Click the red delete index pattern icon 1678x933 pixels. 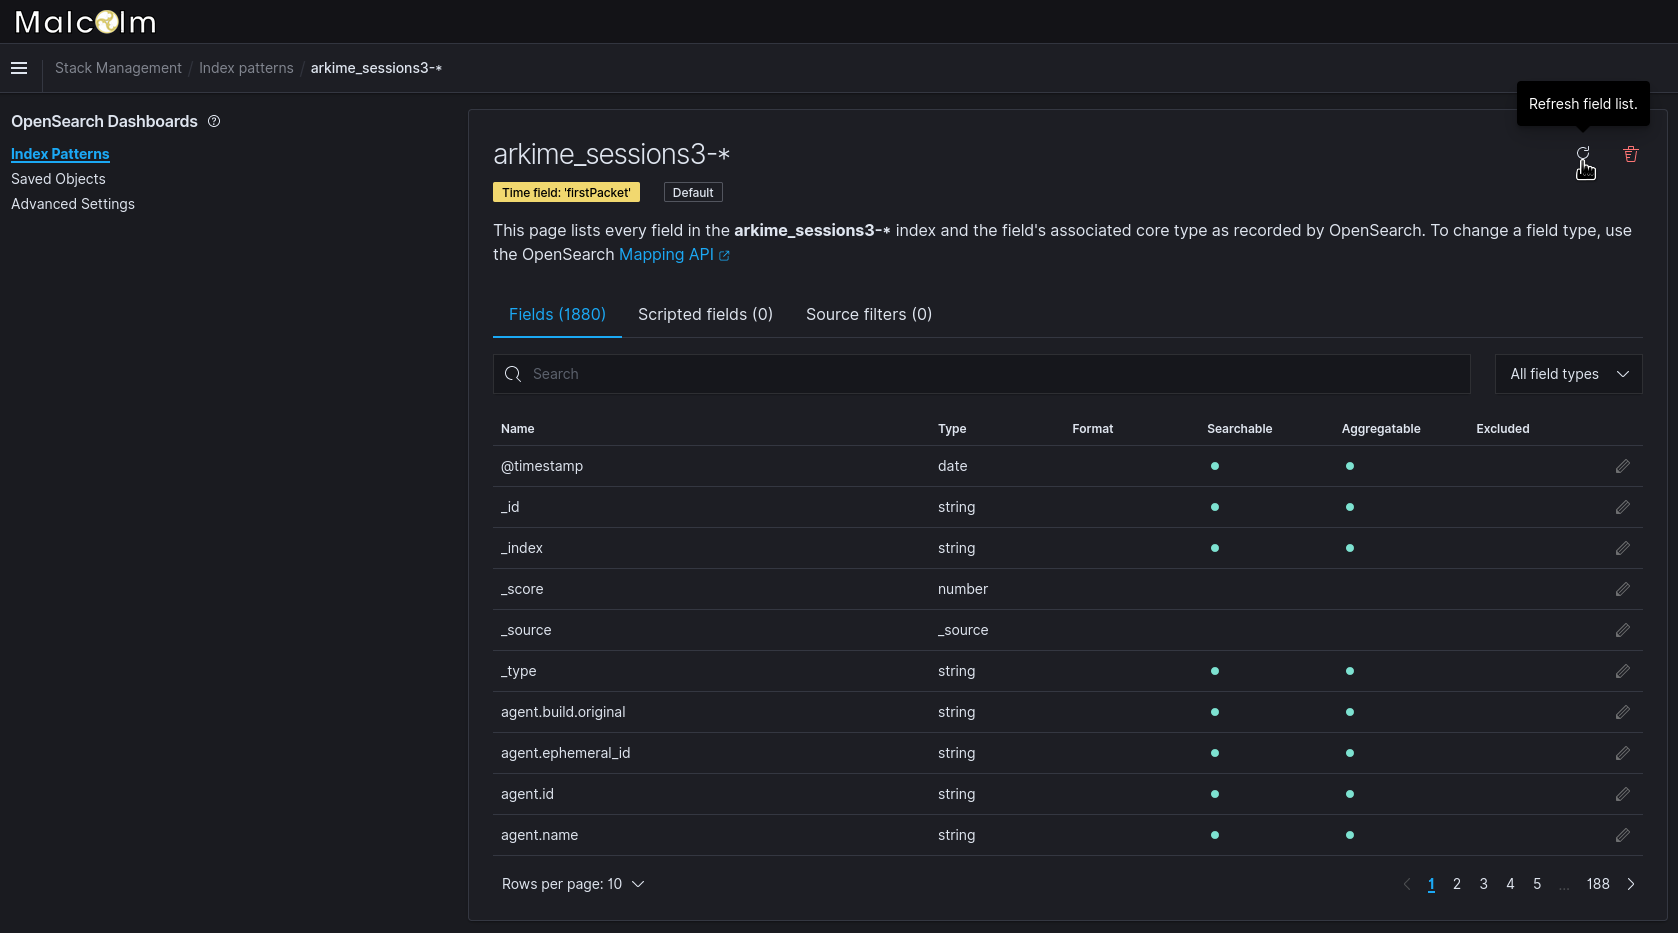1631,154
